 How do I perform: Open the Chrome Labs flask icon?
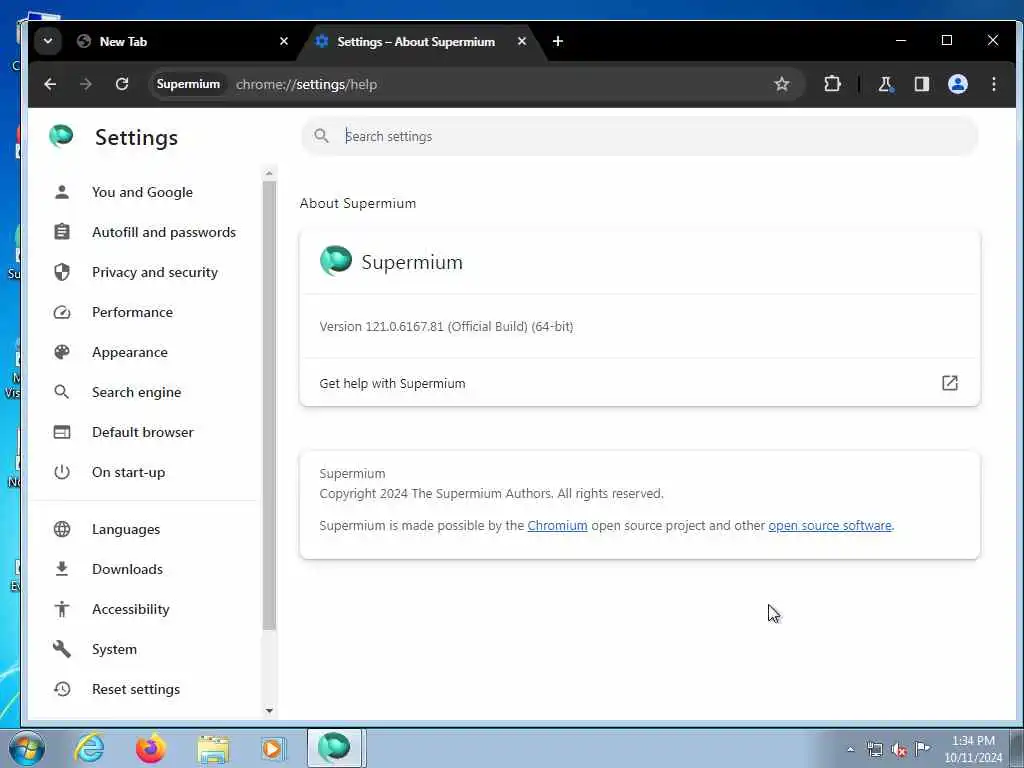[885, 84]
